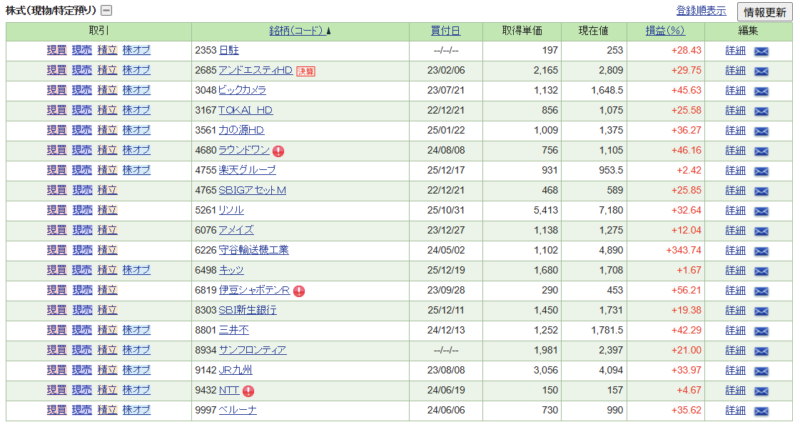
Task: Click the 決算 badge next to アンドエスティHD
Action: pyautogui.click(x=305, y=71)
